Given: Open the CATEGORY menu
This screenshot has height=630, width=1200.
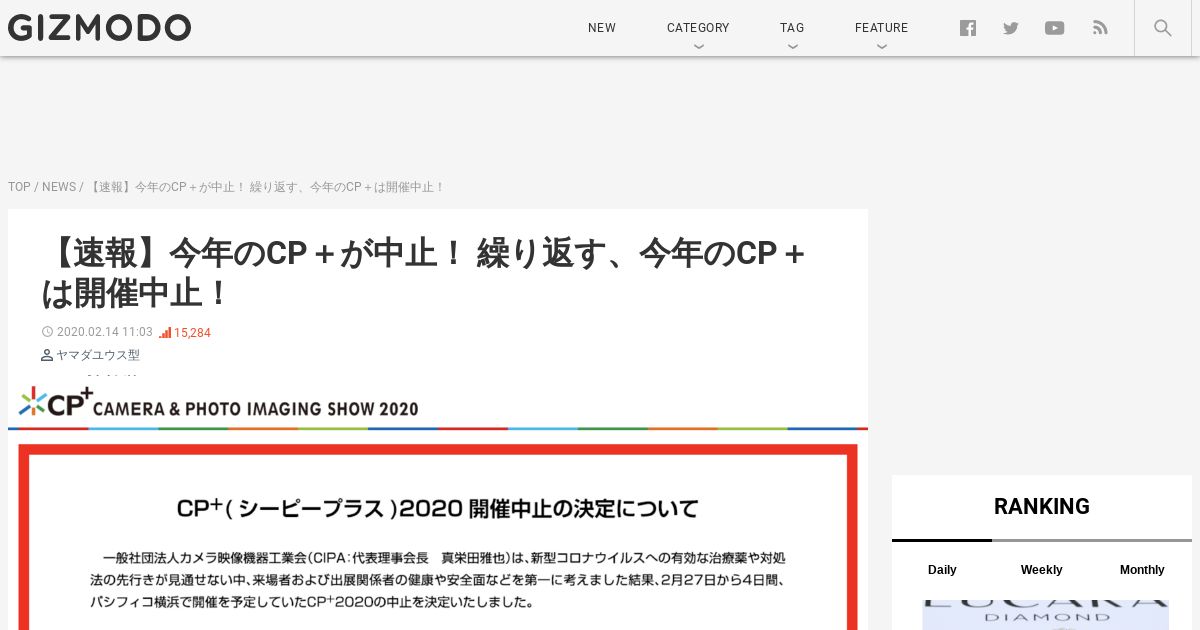Looking at the screenshot, I should point(698,28).
